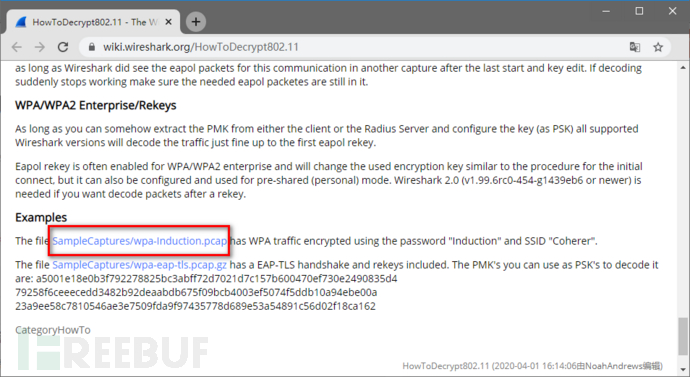Viewport: 690px width, 377px height.
Task: Open SampleCaptures/wpa-eap-tls.pcap.gz link
Action: 139,265
